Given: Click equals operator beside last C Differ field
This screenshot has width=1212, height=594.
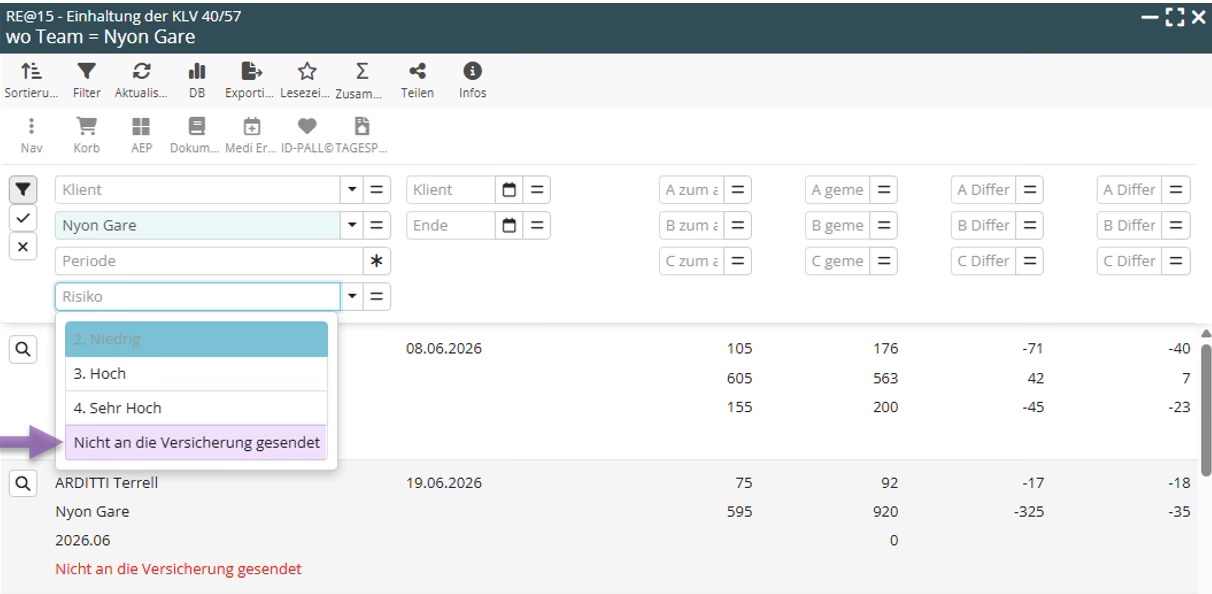Looking at the screenshot, I should pyautogui.click(x=1176, y=261).
